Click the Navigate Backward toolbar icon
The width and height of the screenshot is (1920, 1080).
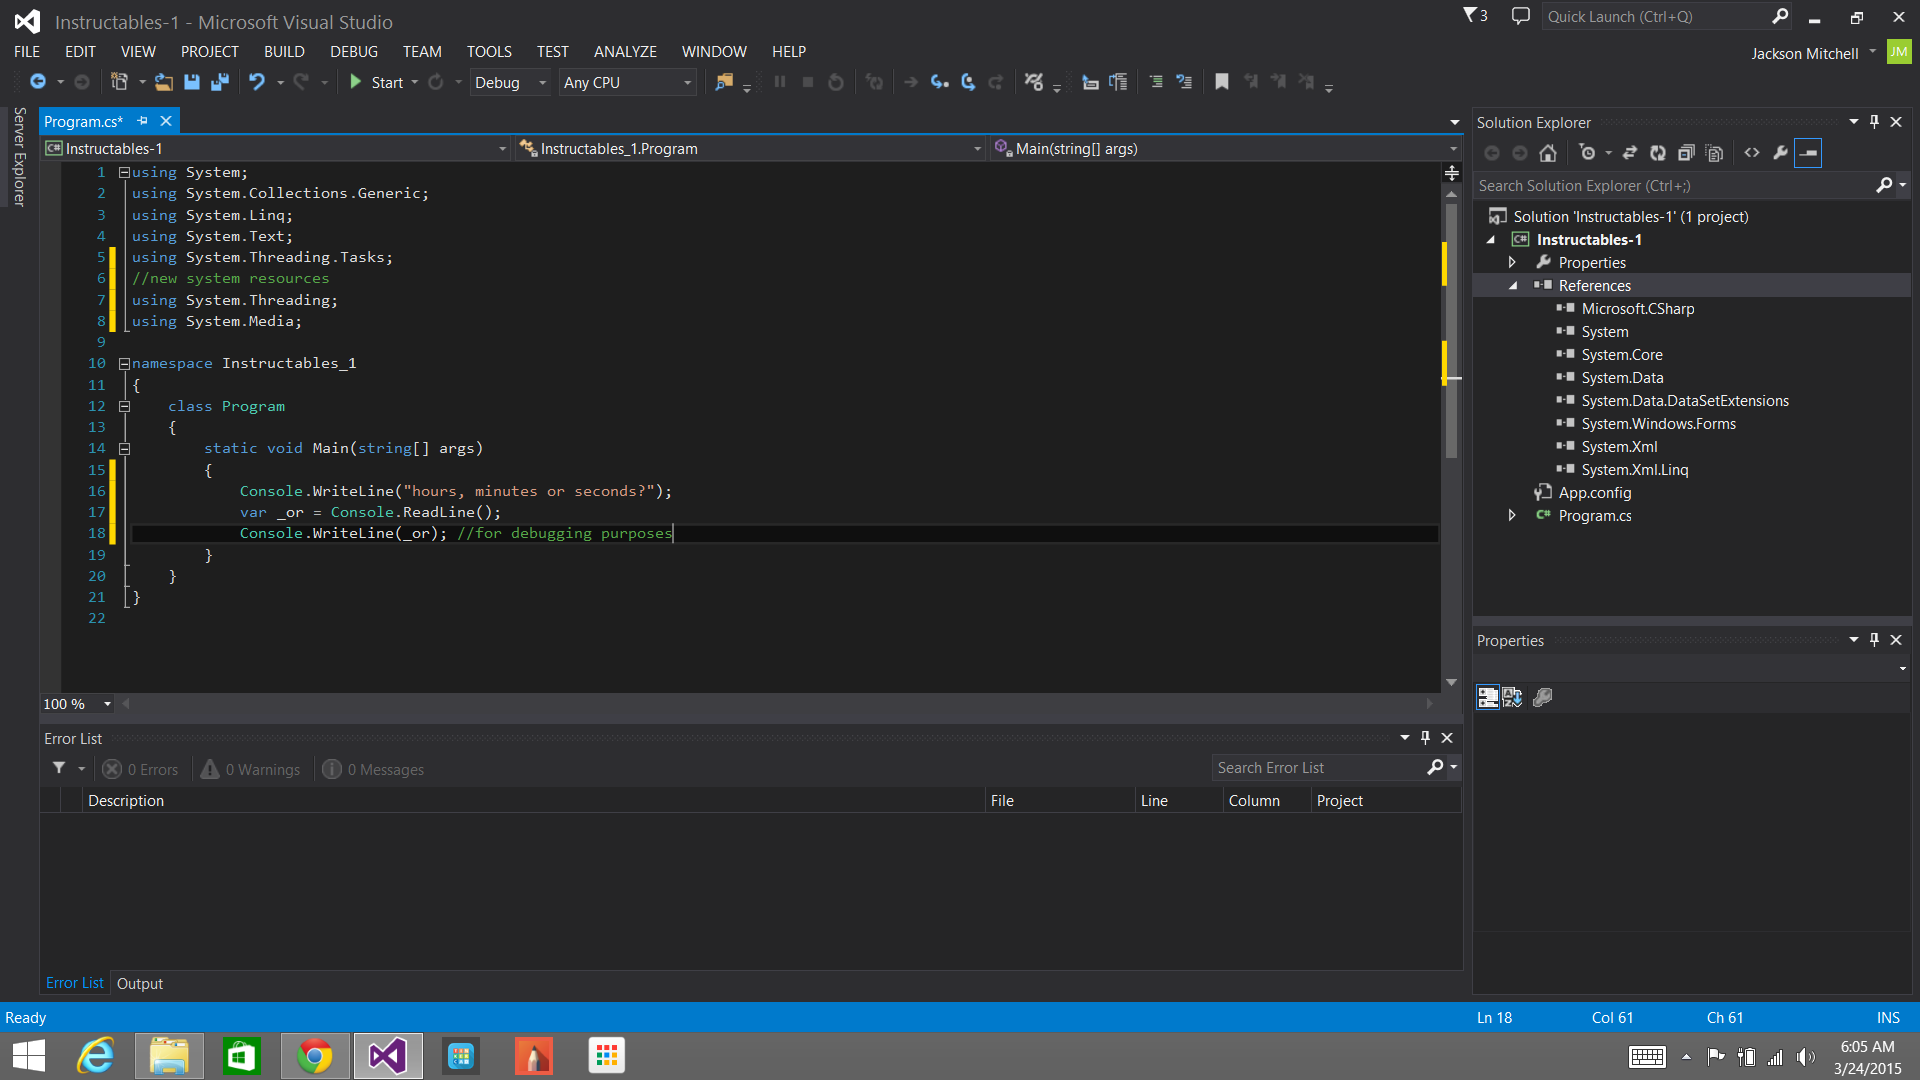(x=38, y=82)
